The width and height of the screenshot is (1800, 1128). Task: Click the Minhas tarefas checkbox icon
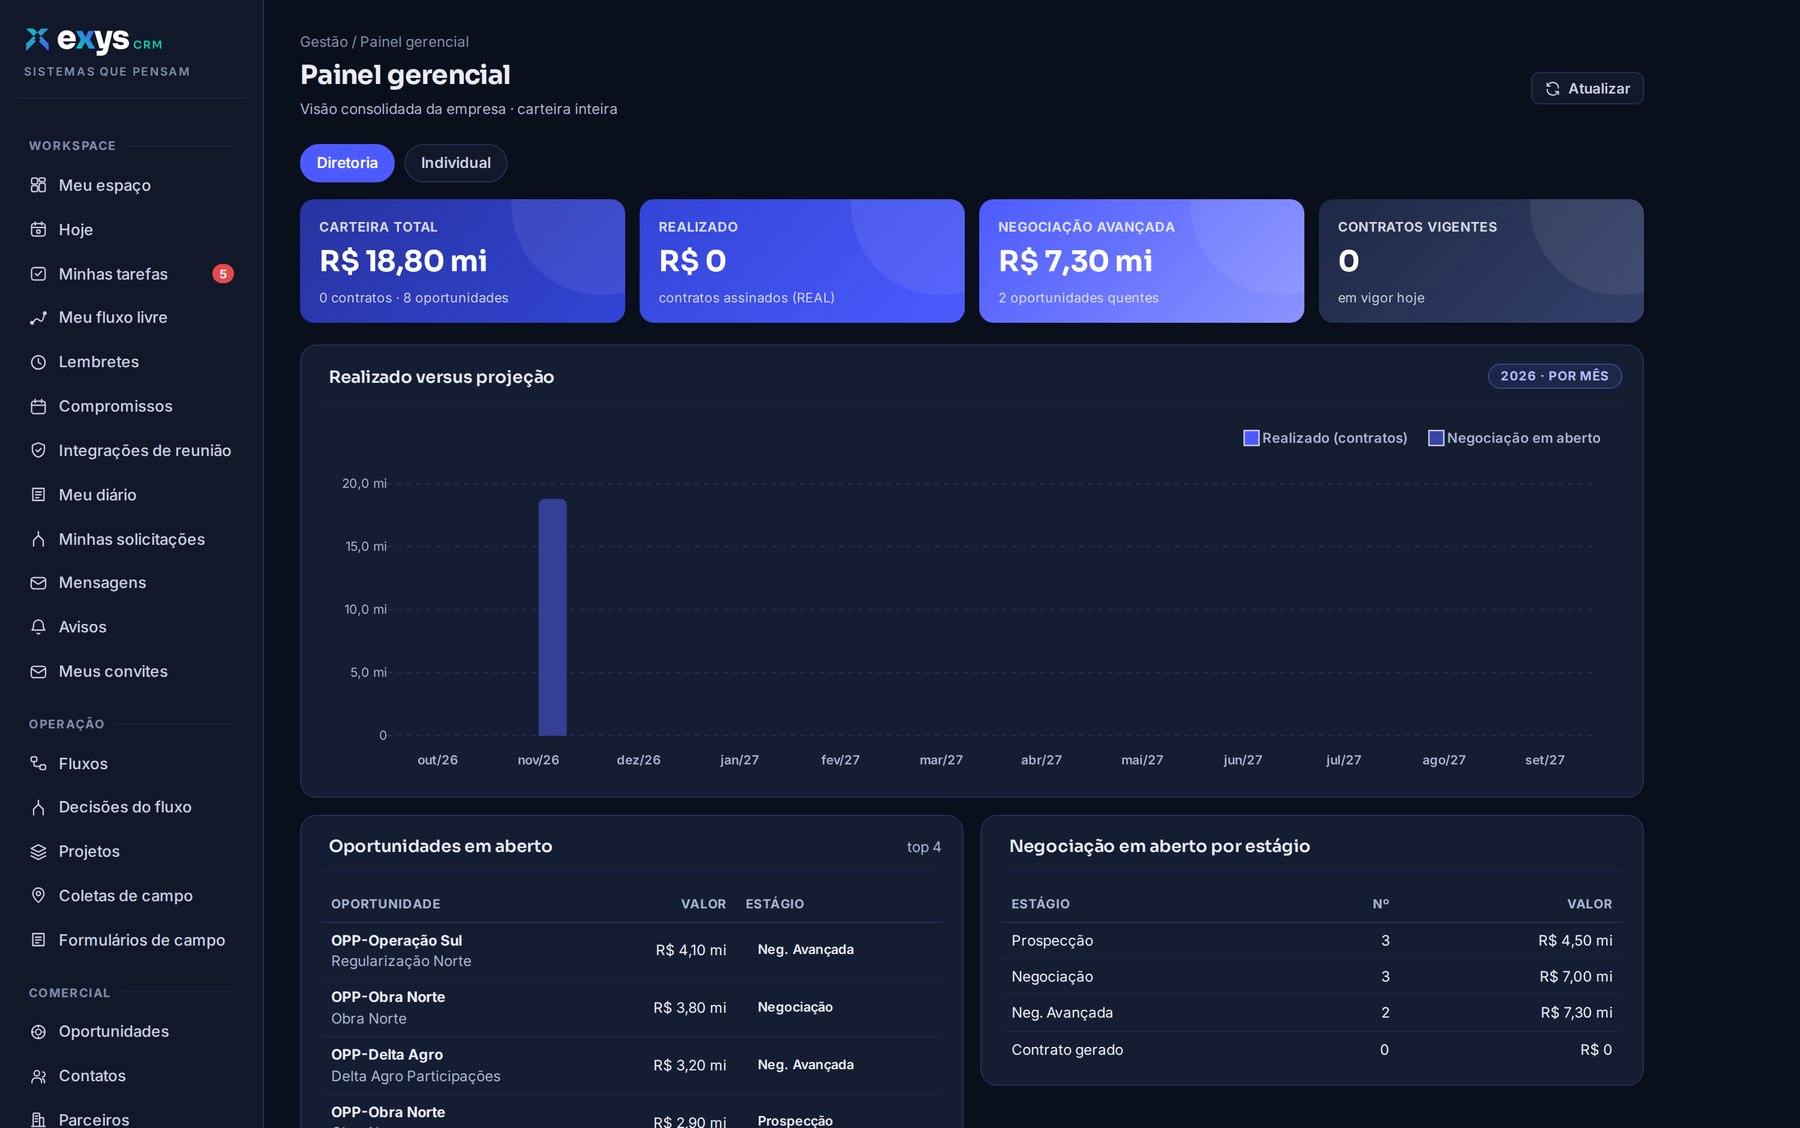point(38,274)
